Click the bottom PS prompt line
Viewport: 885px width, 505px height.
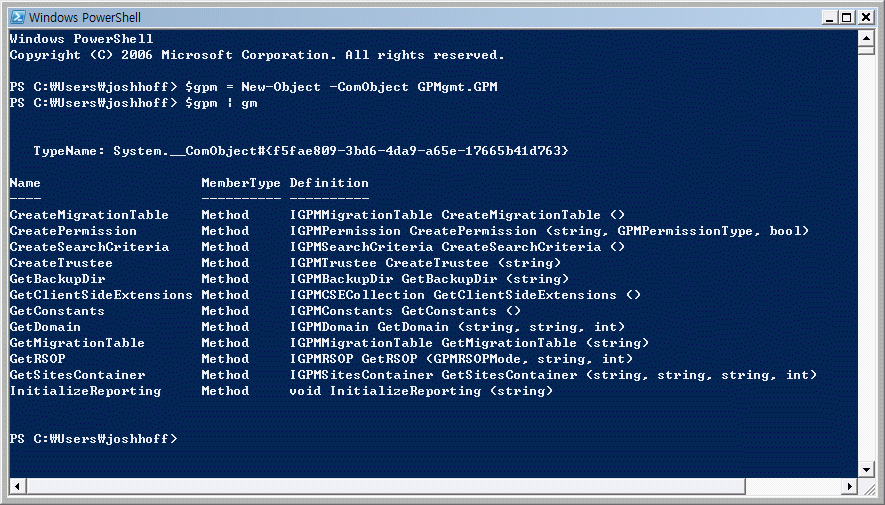94,438
